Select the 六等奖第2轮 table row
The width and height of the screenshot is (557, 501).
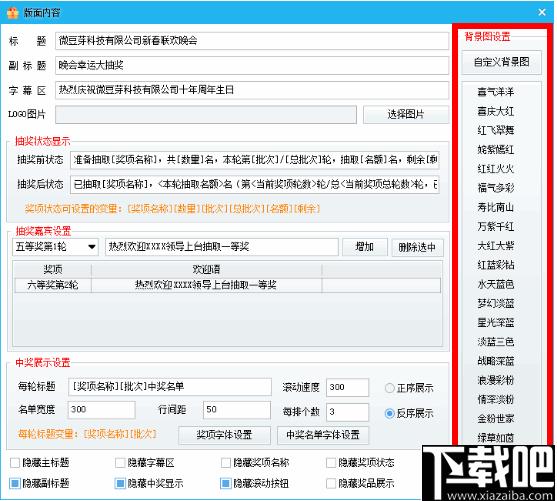(x=227, y=285)
